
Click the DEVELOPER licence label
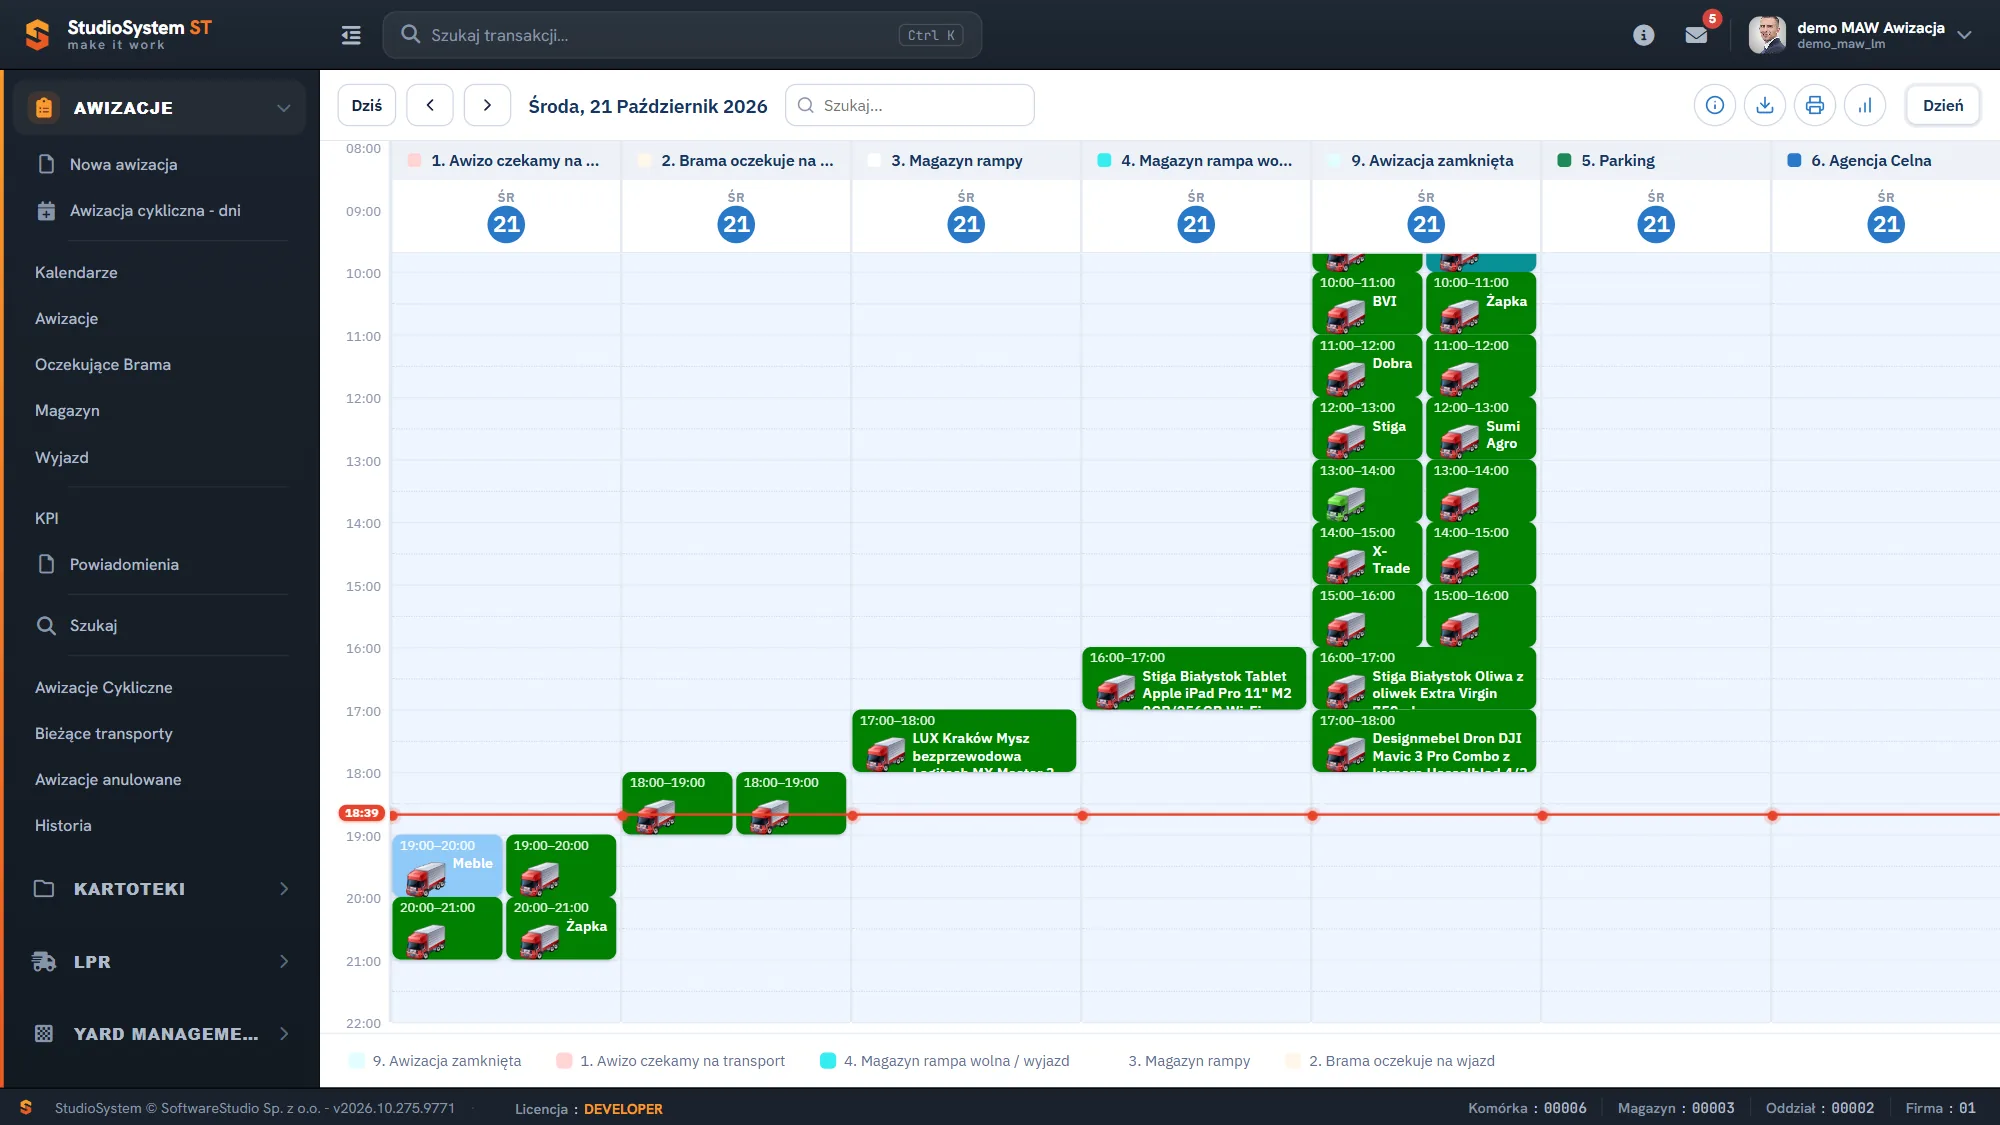[x=623, y=1109]
